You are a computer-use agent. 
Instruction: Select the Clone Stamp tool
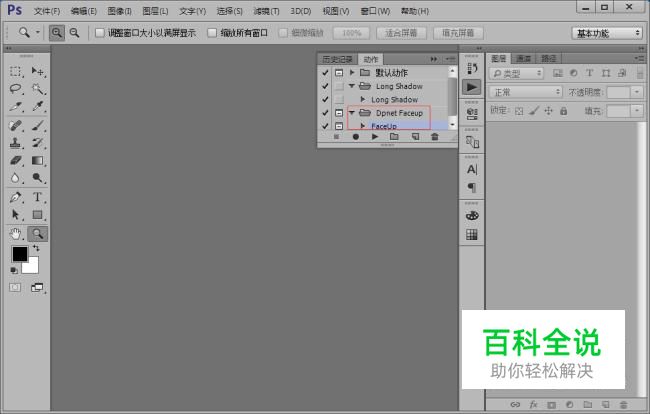coord(15,143)
